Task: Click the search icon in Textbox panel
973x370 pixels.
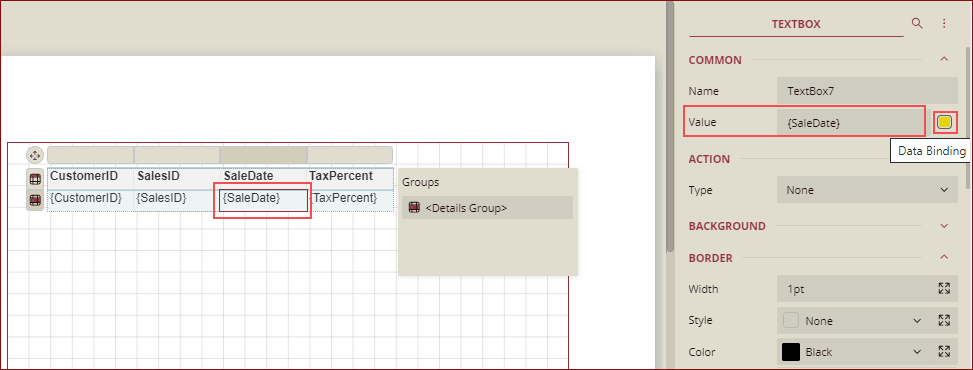Action: point(917,24)
